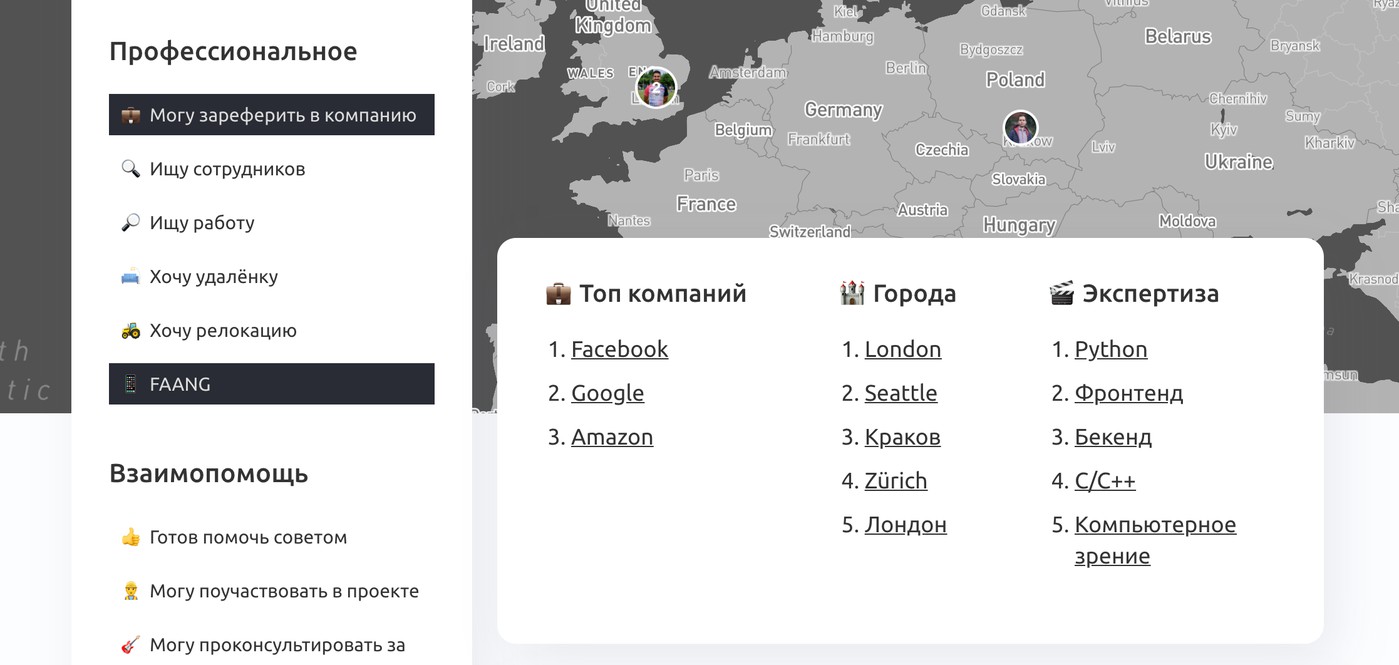Click the couch icon beside 'Хочу удалёнку'
Screen dimensions: 1399x665
tap(130, 277)
